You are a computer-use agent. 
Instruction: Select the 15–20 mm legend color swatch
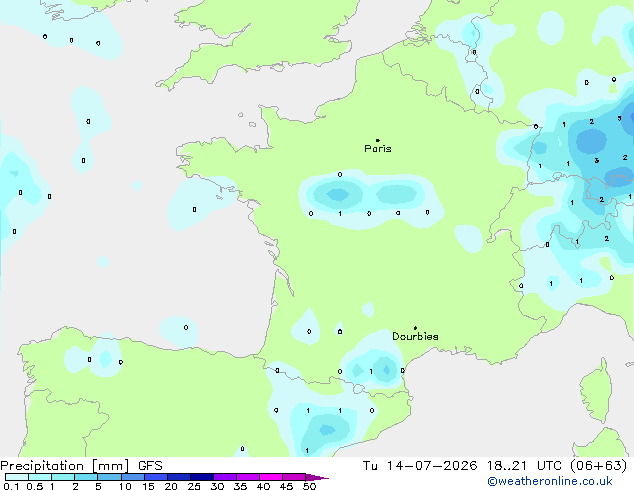[x=155, y=477]
